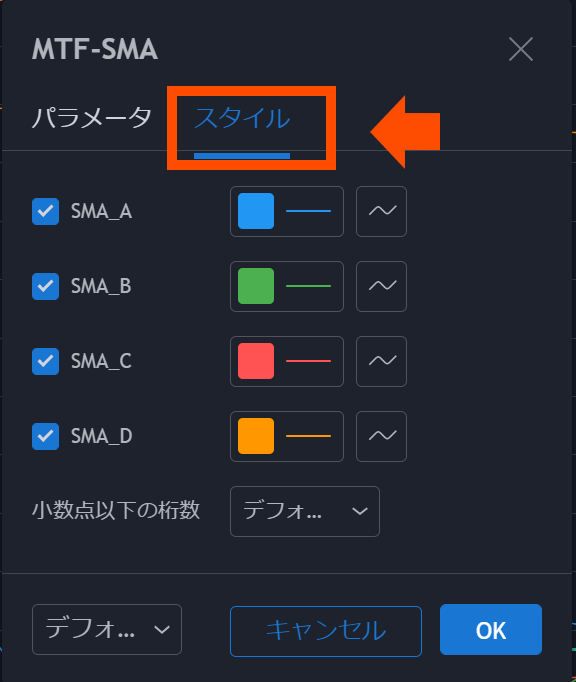Click the blue color swatch for SMA_A

tap(256, 211)
